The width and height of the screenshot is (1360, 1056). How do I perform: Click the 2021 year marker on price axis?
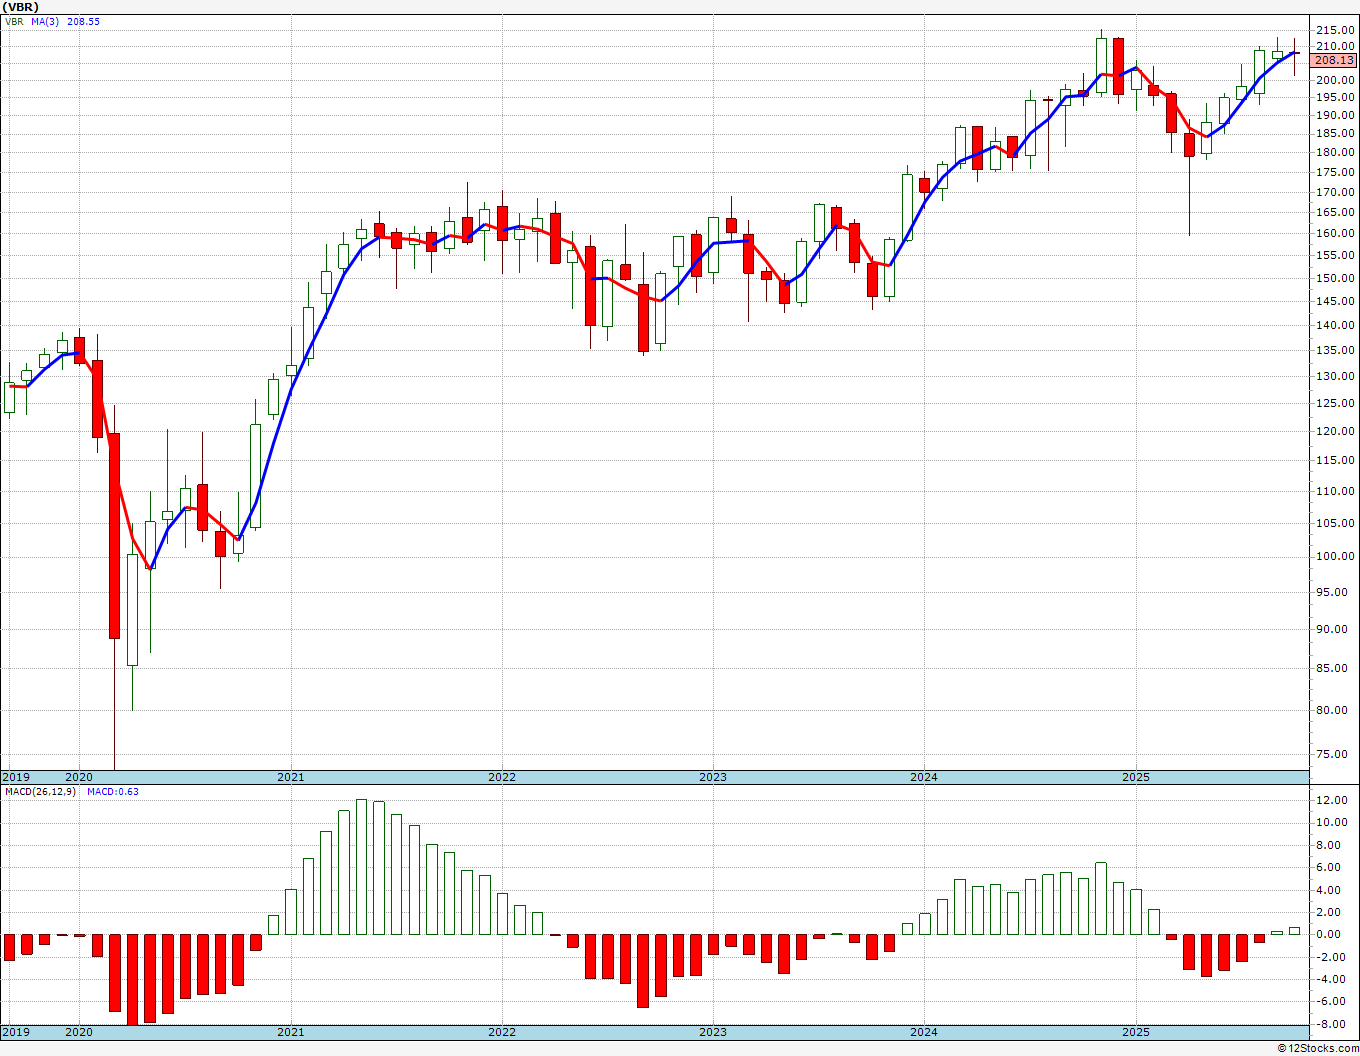tap(290, 777)
